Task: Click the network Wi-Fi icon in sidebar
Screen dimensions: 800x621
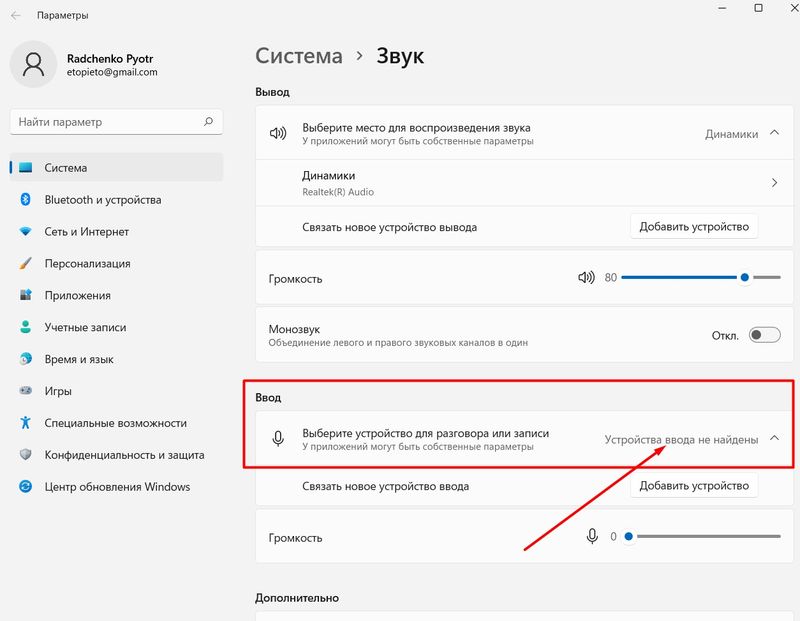Action: (x=26, y=232)
